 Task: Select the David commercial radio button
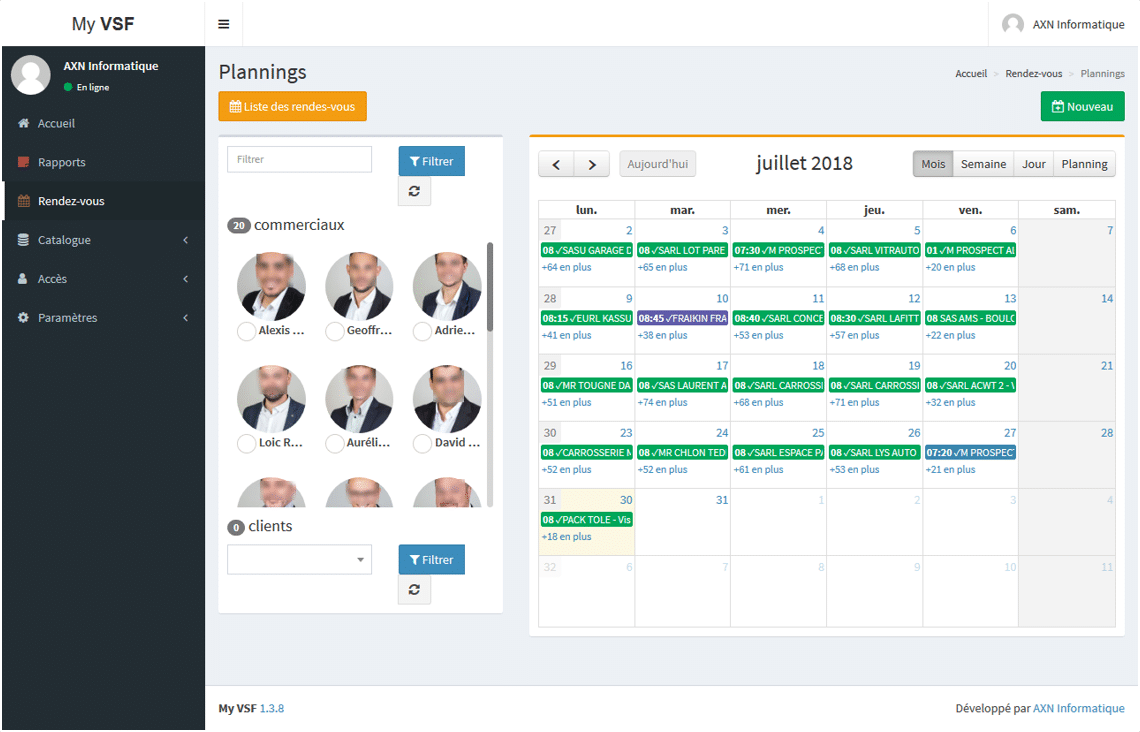(x=422, y=443)
